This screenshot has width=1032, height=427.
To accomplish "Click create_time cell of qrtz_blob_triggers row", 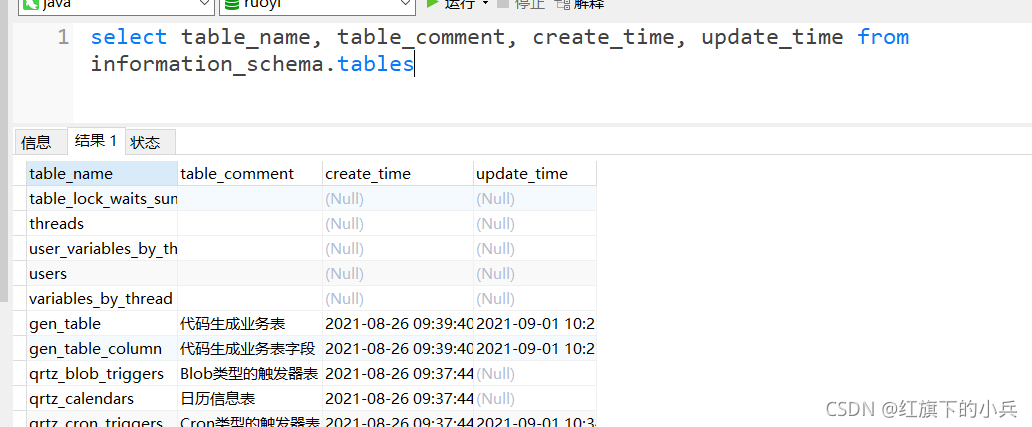I will click(x=398, y=374).
